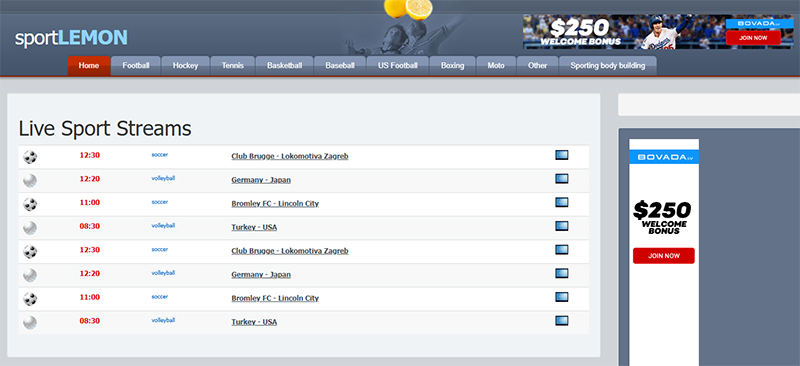Click 11:00 time in first Bromley FC row
The width and height of the screenshot is (800, 366).
tap(89, 203)
